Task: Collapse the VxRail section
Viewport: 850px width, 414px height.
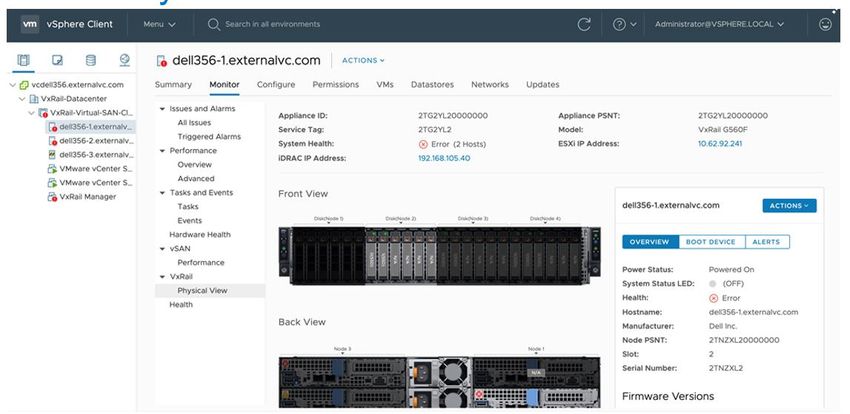Action: [162, 277]
